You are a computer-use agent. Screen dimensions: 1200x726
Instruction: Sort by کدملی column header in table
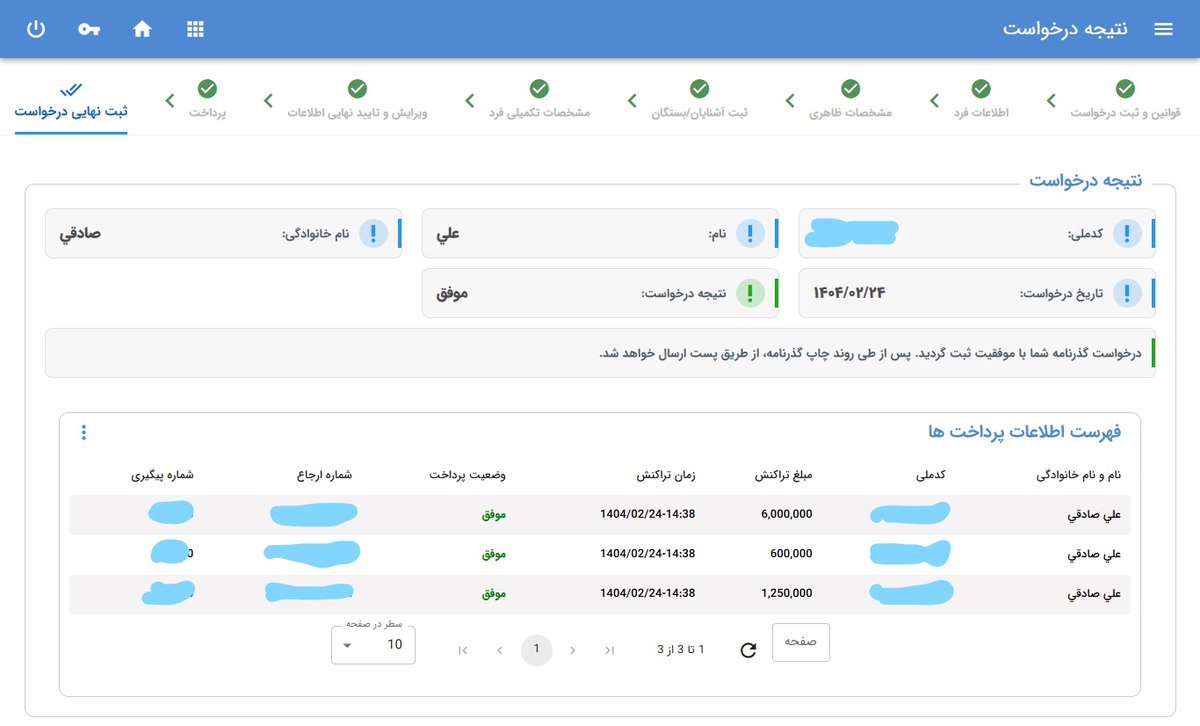[x=930, y=475]
